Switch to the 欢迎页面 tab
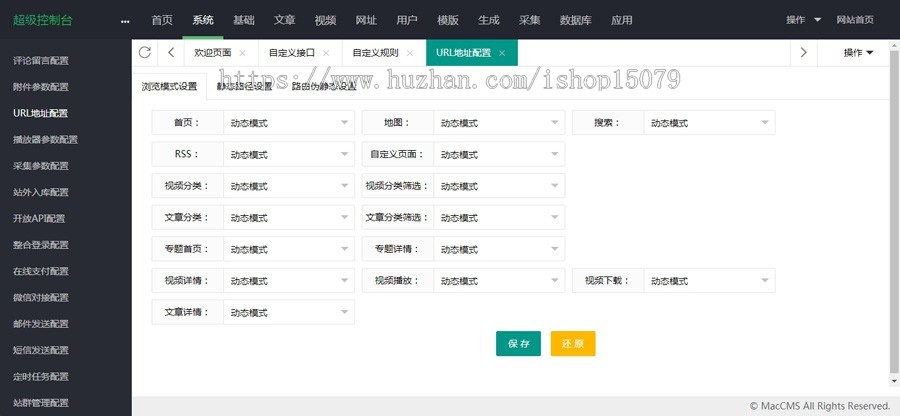The height and width of the screenshot is (416, 900). pos(212,53)
